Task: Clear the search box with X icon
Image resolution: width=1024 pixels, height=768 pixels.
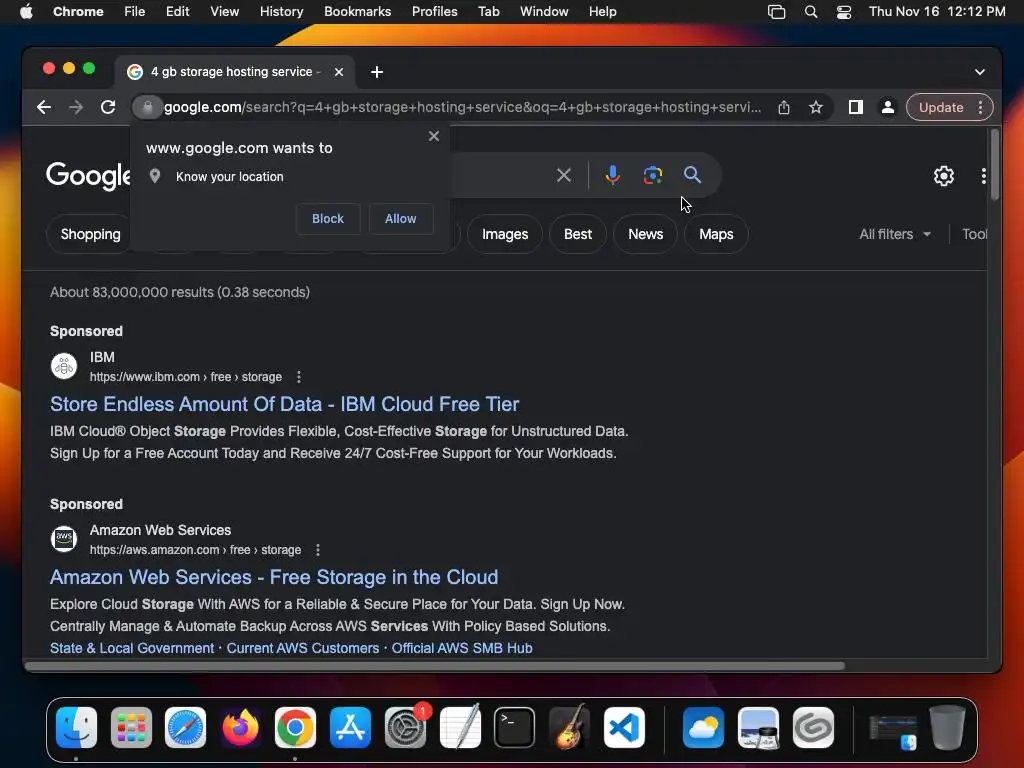Action: pos(564,175)
